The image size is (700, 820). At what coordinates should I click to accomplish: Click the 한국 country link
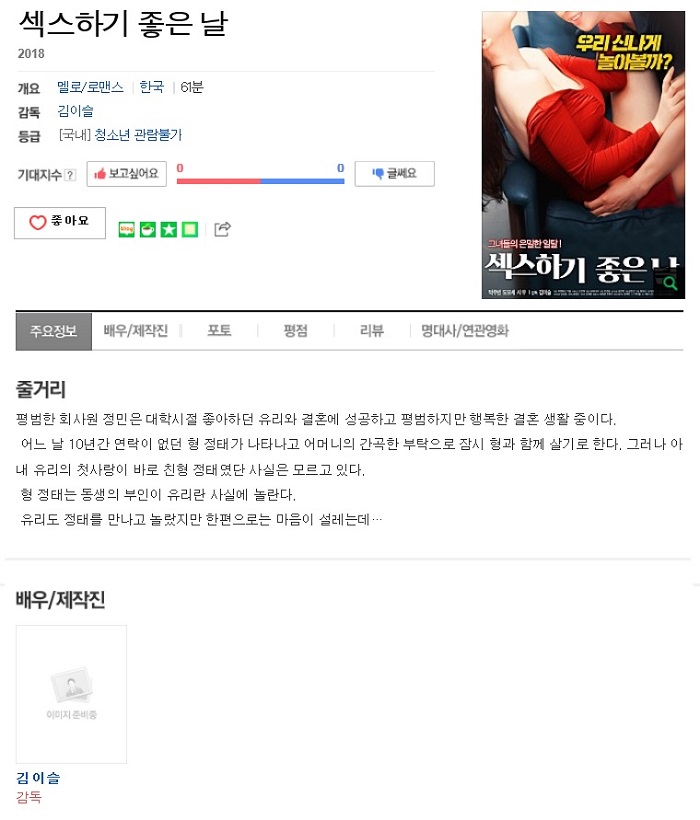tap(152, 87)
